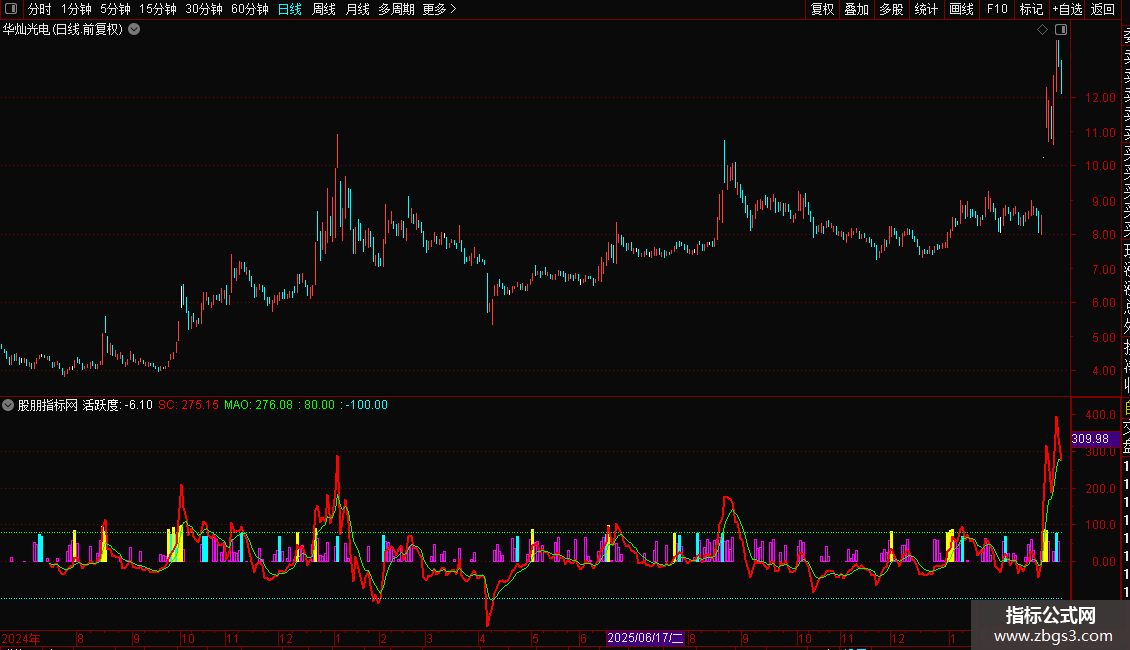
Task: Toggle the right side panel icon in chart
Action: point(1061,30)
